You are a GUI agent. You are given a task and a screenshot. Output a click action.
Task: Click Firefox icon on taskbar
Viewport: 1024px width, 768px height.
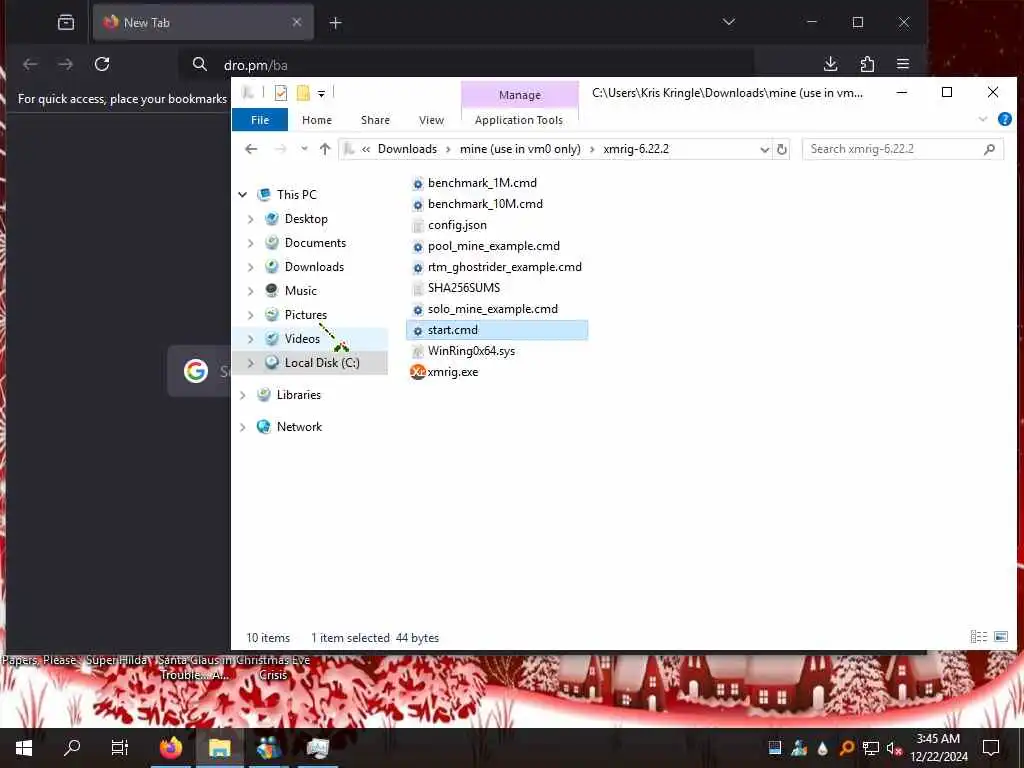click(171, 747)
